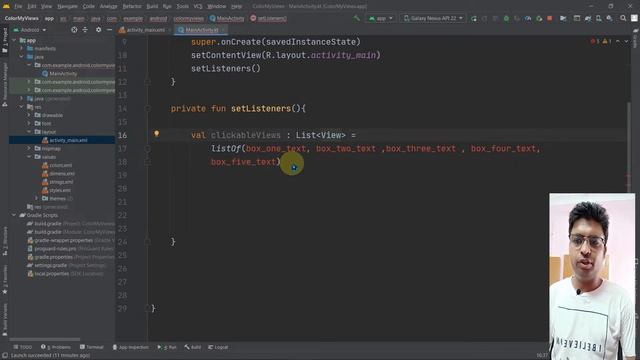Collapse the layout folder
The image size is (640, 360).
coord(29,132)
